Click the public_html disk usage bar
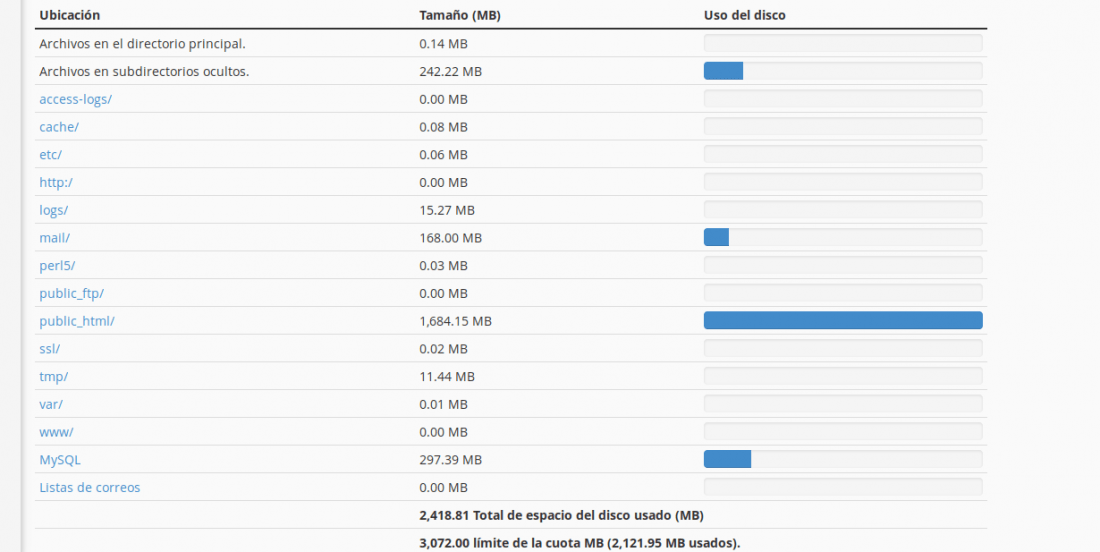1100x552 pixels. pos(843,321)
